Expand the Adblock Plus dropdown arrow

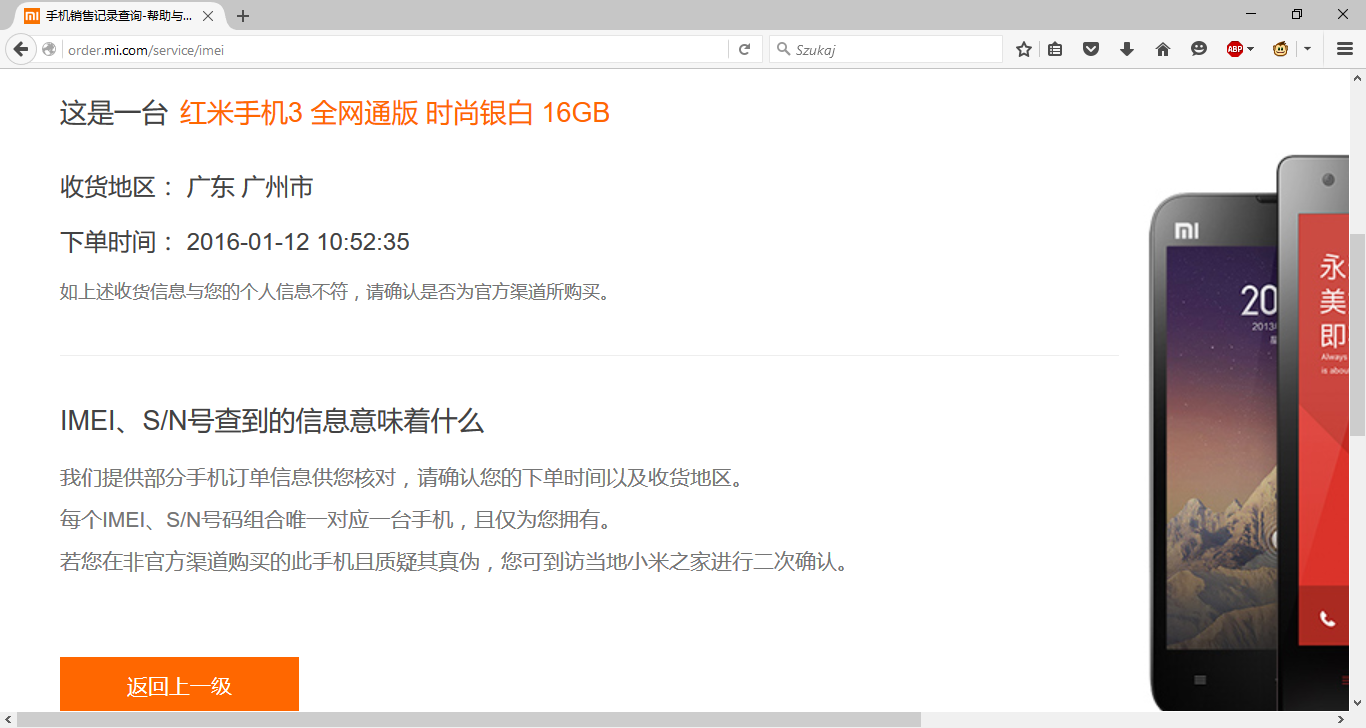coord(1251,49)
